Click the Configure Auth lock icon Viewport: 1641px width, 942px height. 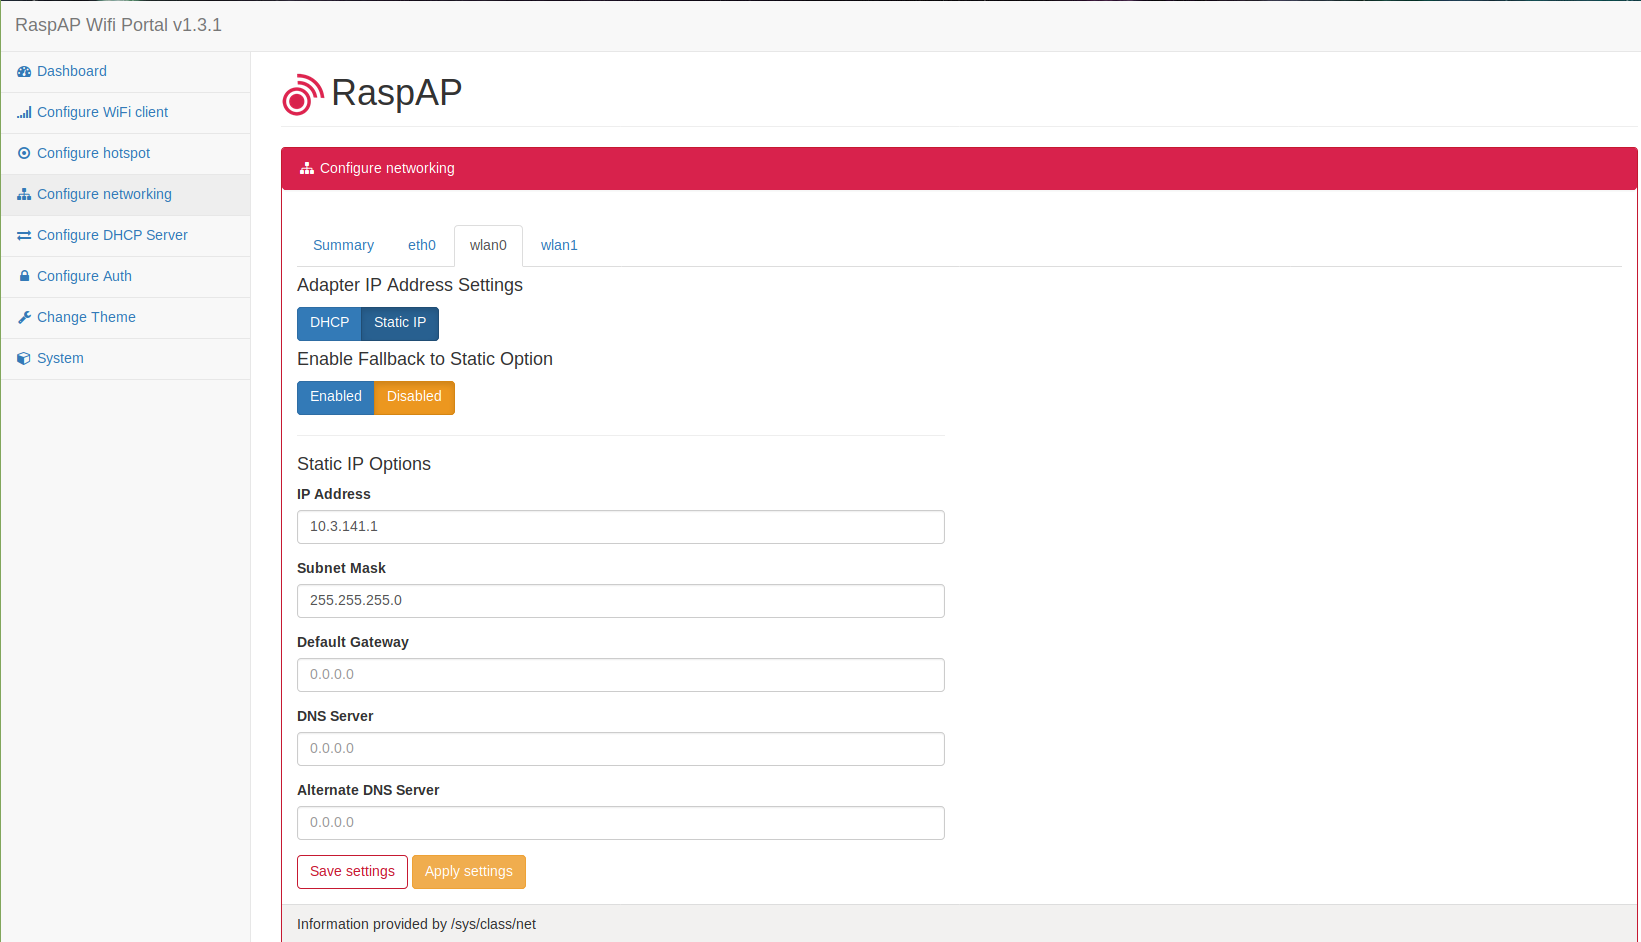pos(24,276)
